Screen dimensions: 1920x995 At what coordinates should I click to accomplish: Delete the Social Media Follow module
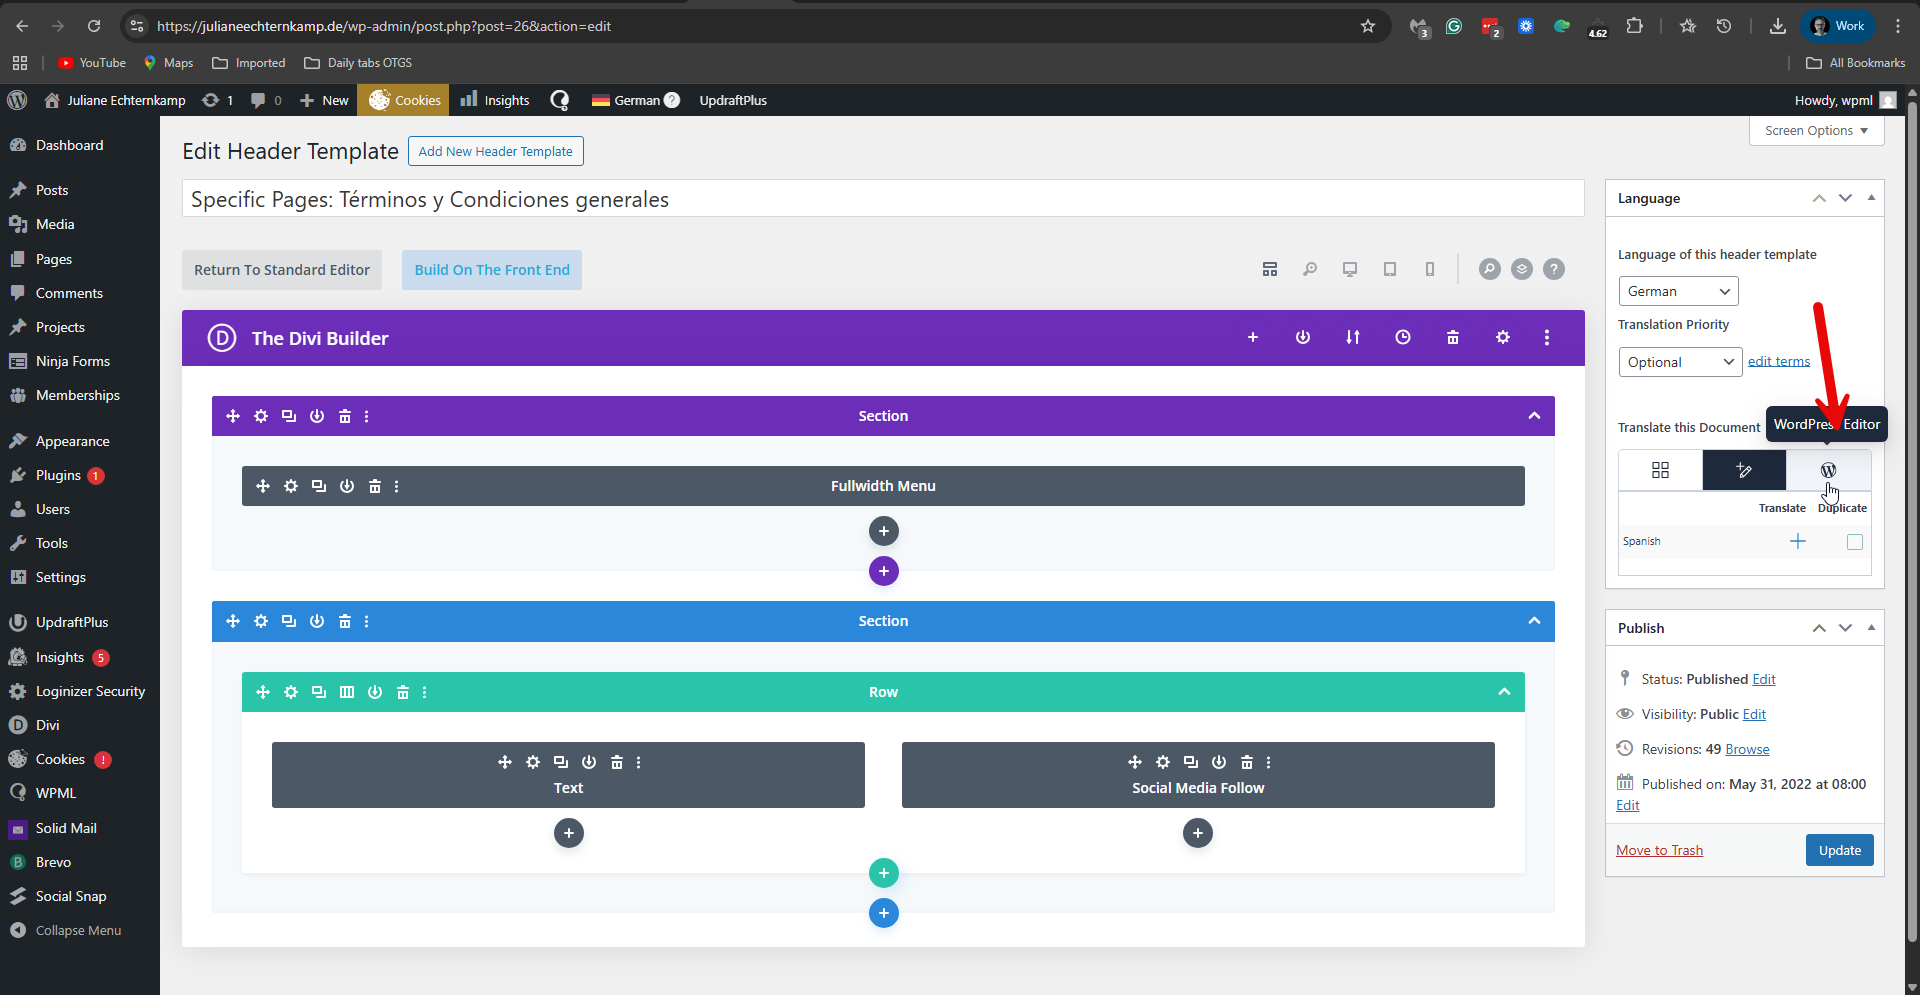pos(1246,762)
